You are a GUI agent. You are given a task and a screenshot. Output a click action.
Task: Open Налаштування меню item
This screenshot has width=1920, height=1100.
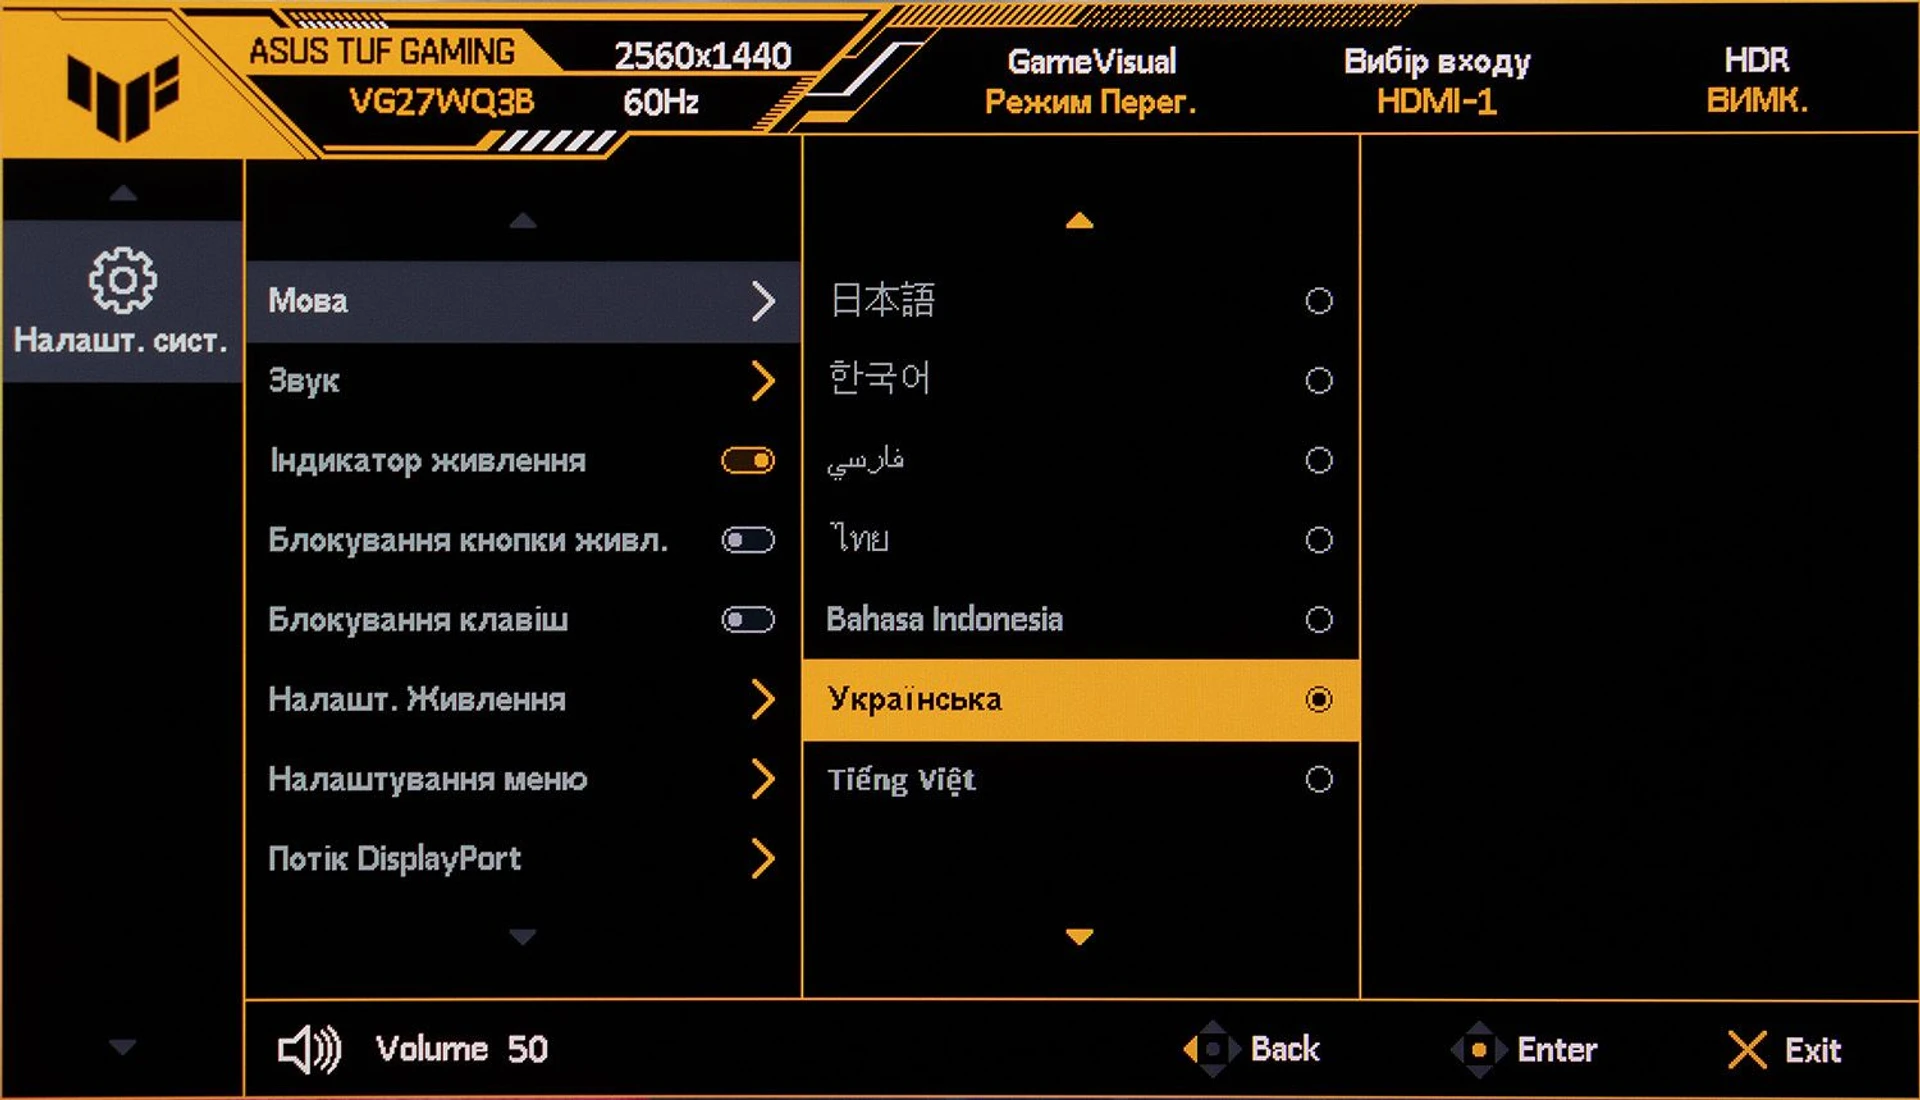coord(523,779)
